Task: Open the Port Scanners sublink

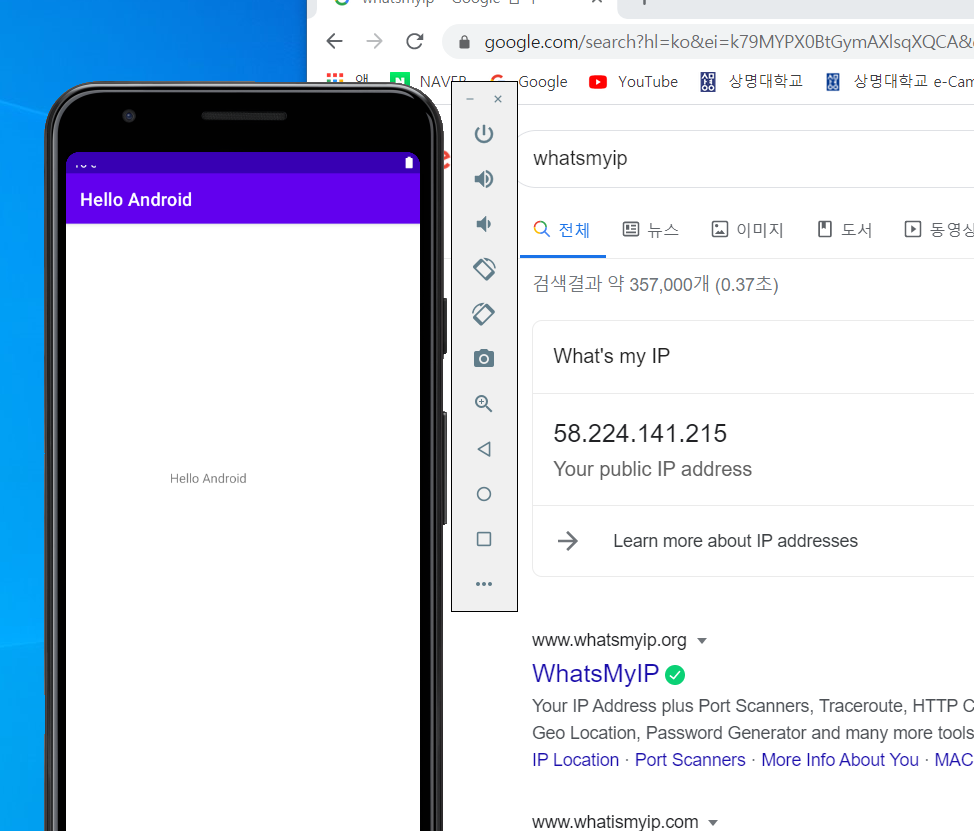Action: tap(690, 760)
